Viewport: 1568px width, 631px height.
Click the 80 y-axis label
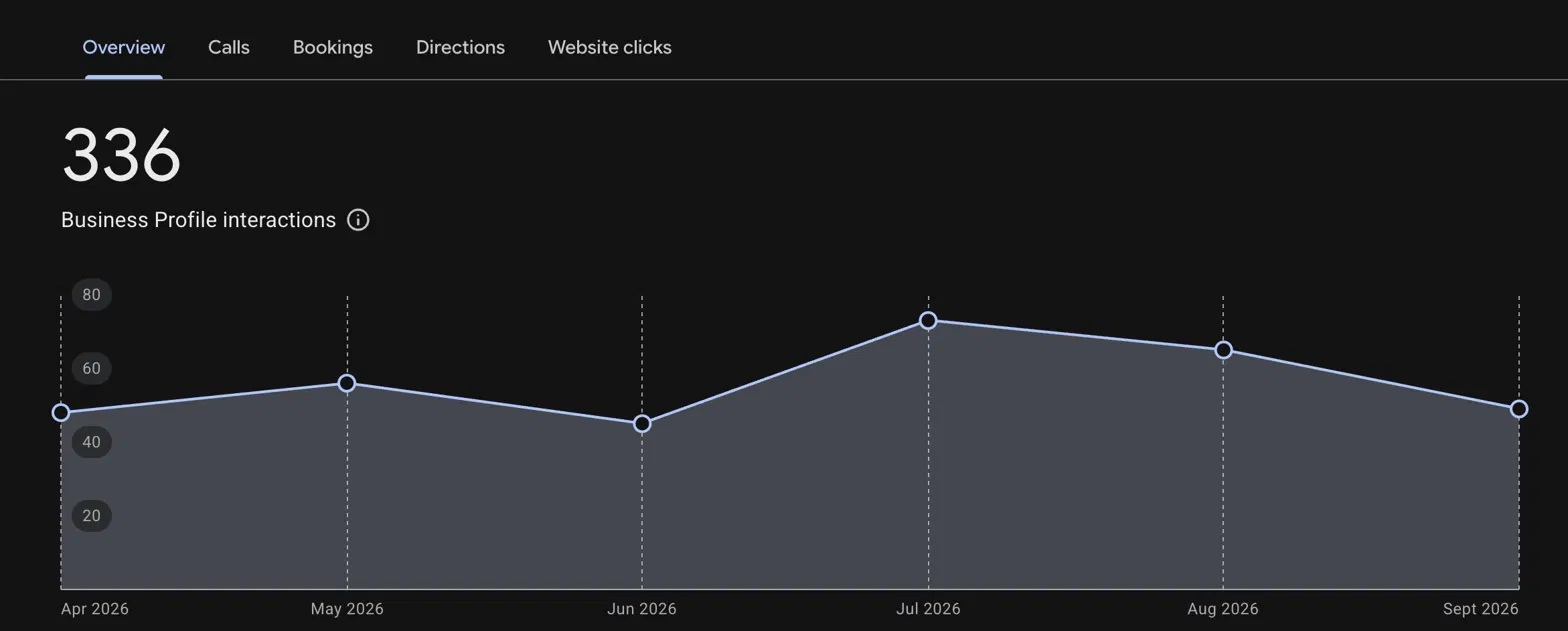click(92, 294)
